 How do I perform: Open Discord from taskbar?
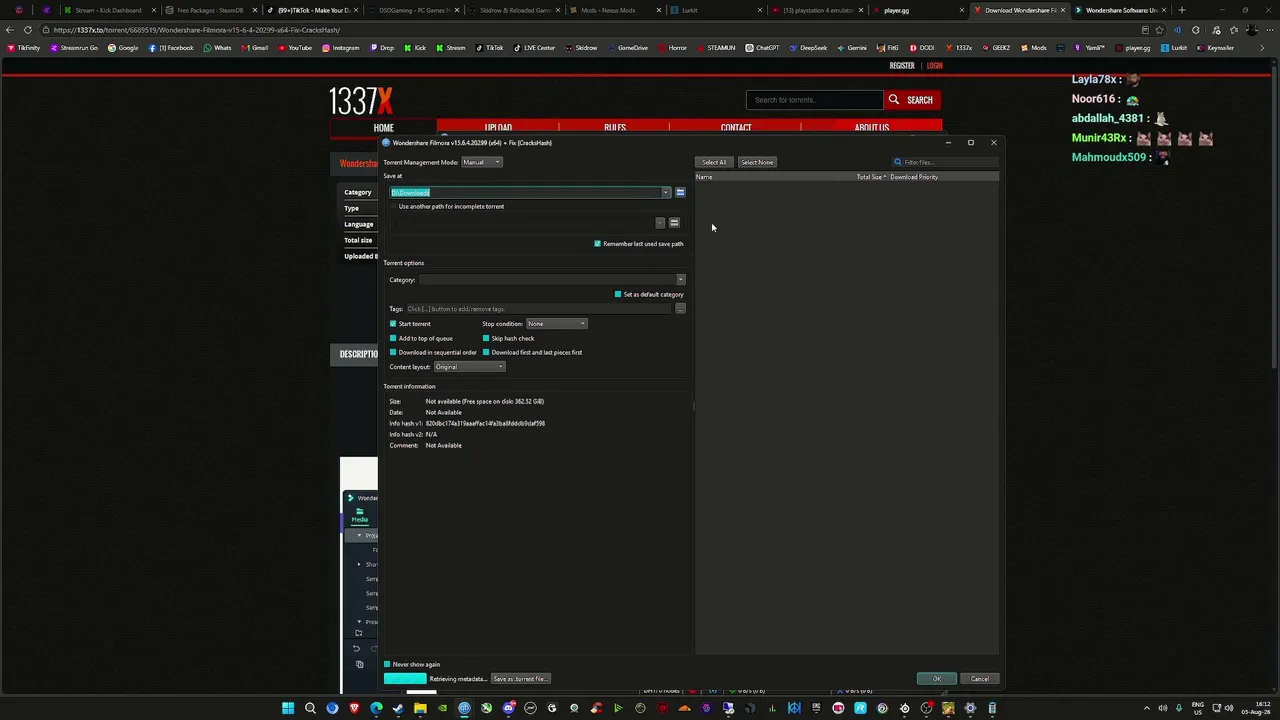pos(508,708)
